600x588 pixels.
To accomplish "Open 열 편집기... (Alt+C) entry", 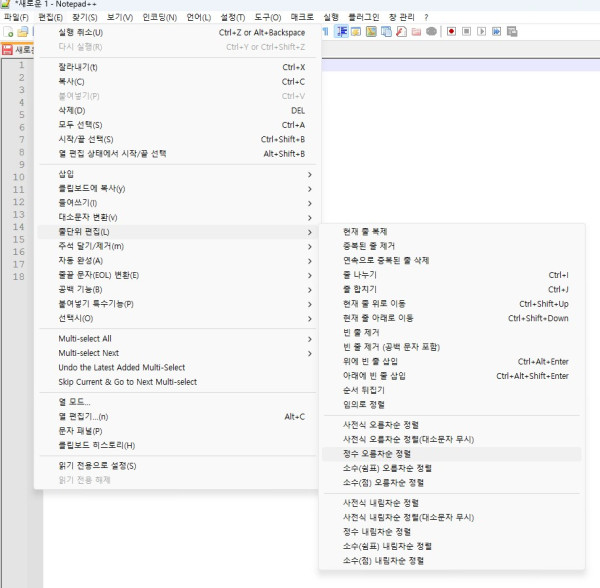I will point(177,417).
